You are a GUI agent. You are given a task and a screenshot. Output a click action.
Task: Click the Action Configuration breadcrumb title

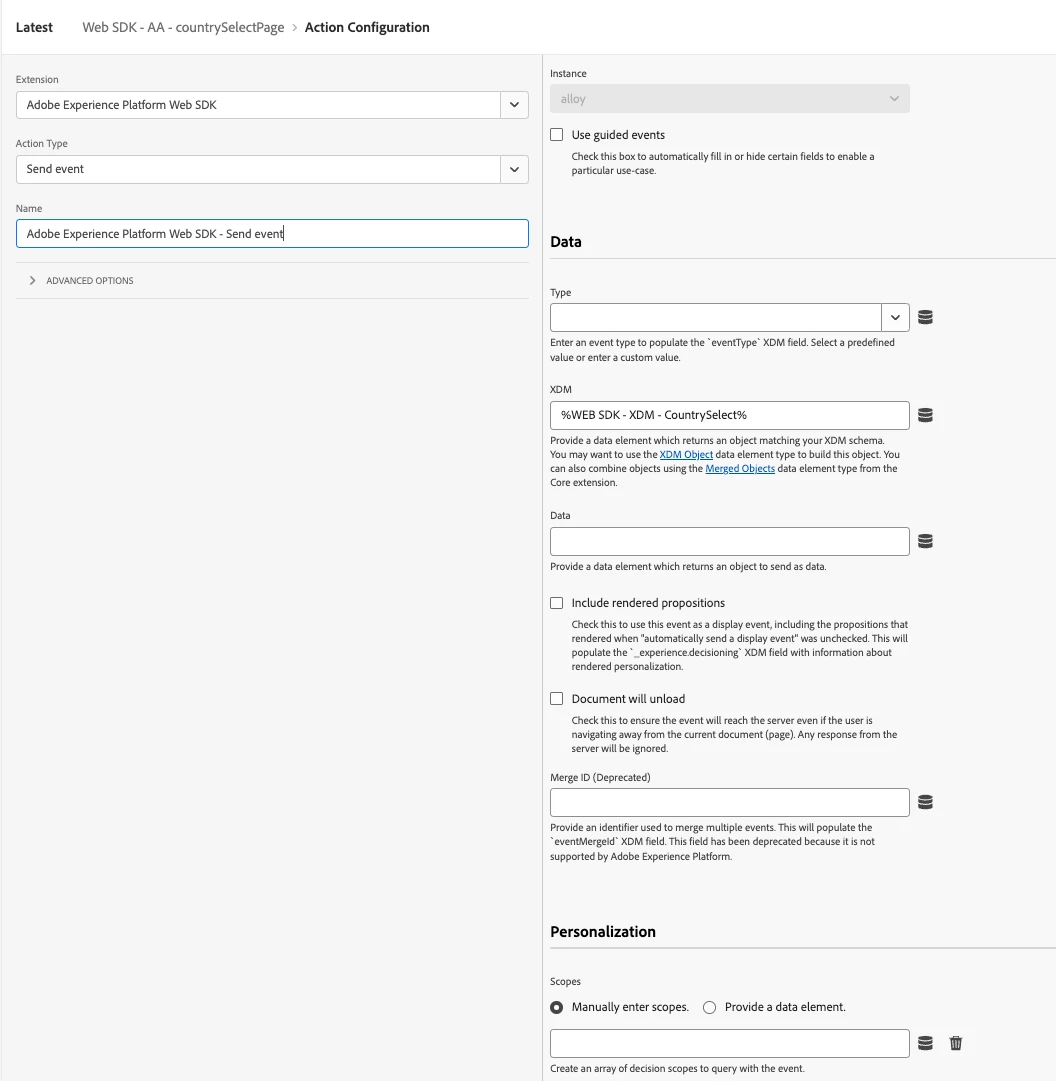coord(367,28)
